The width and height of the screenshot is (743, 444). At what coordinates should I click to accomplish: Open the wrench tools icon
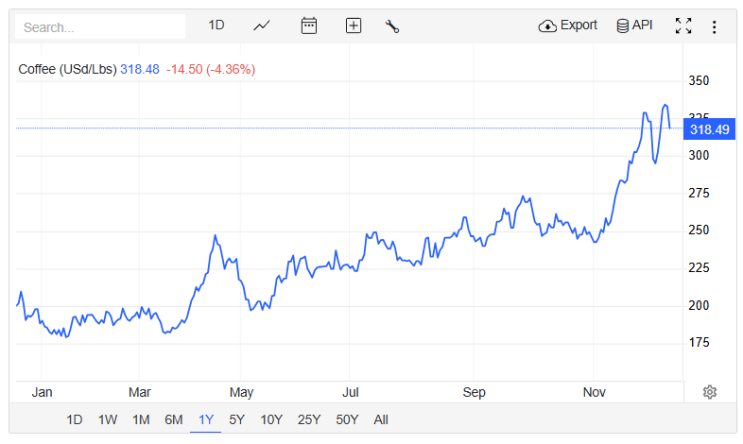(x=392, y=26)
